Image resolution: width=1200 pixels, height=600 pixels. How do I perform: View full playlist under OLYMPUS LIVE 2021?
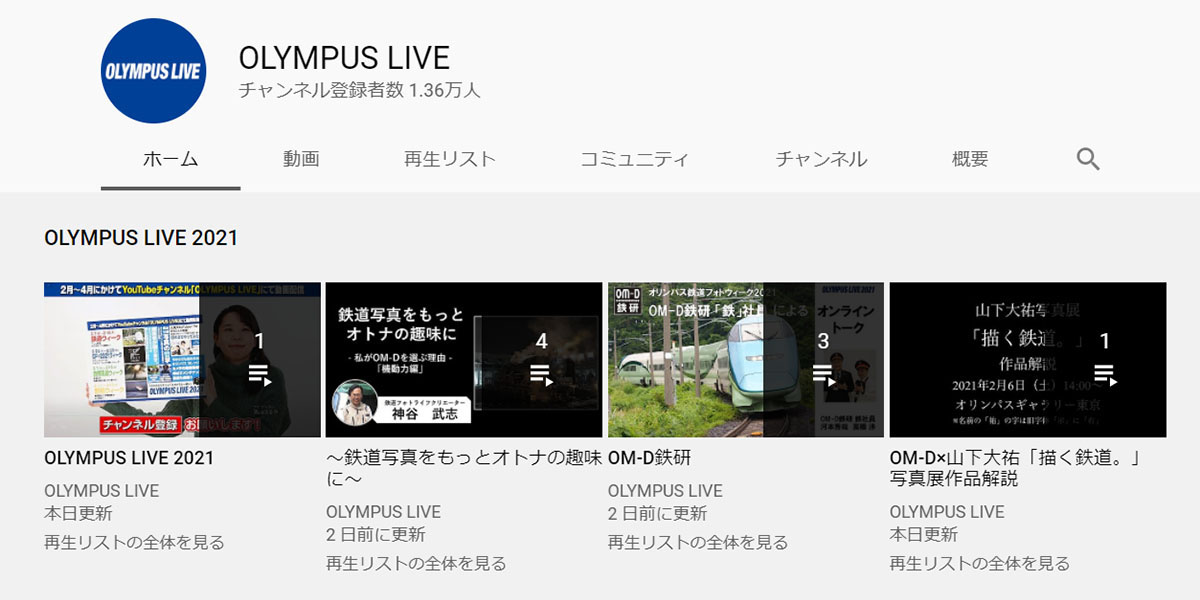coord(134,543)
